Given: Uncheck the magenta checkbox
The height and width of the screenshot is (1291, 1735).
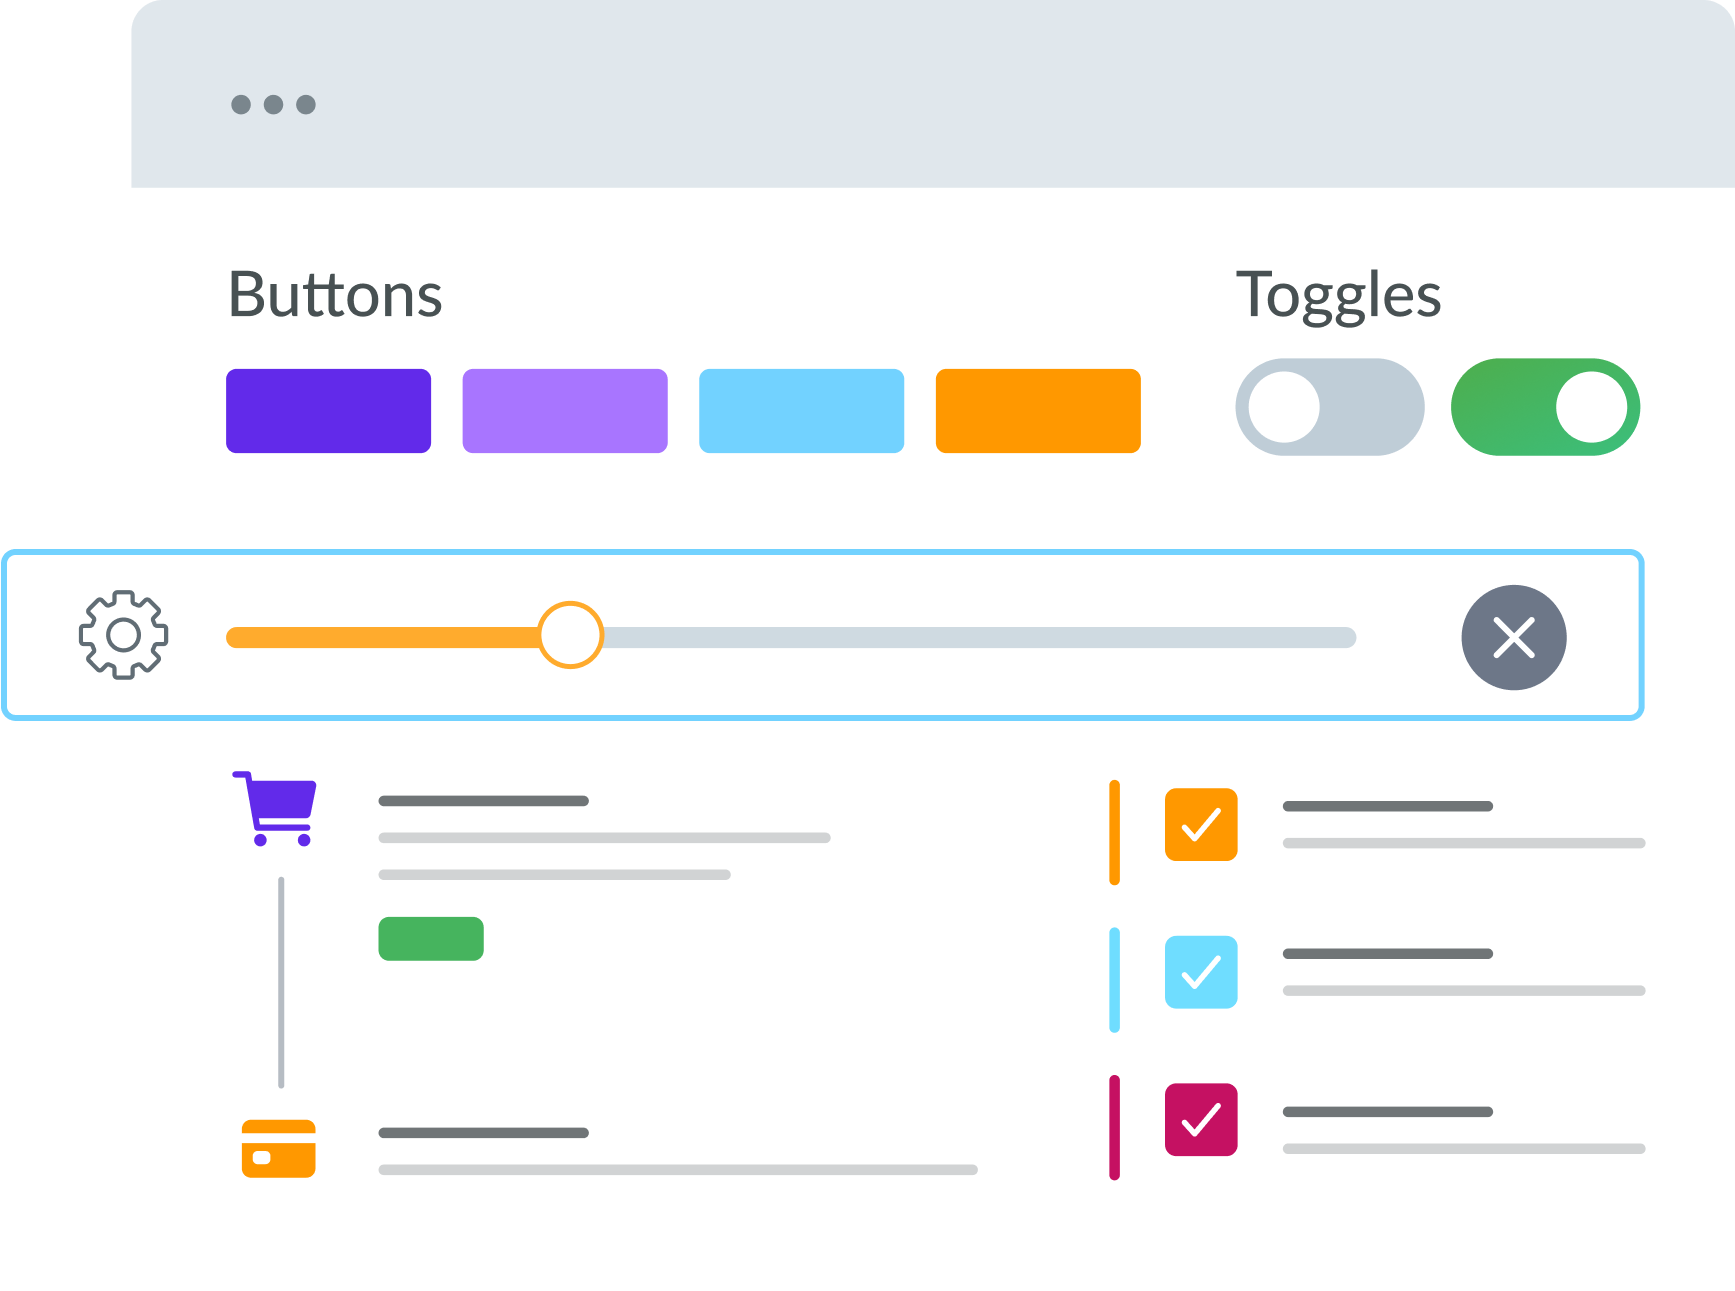Looking at the screenshot, I should click(1201, 1120).
